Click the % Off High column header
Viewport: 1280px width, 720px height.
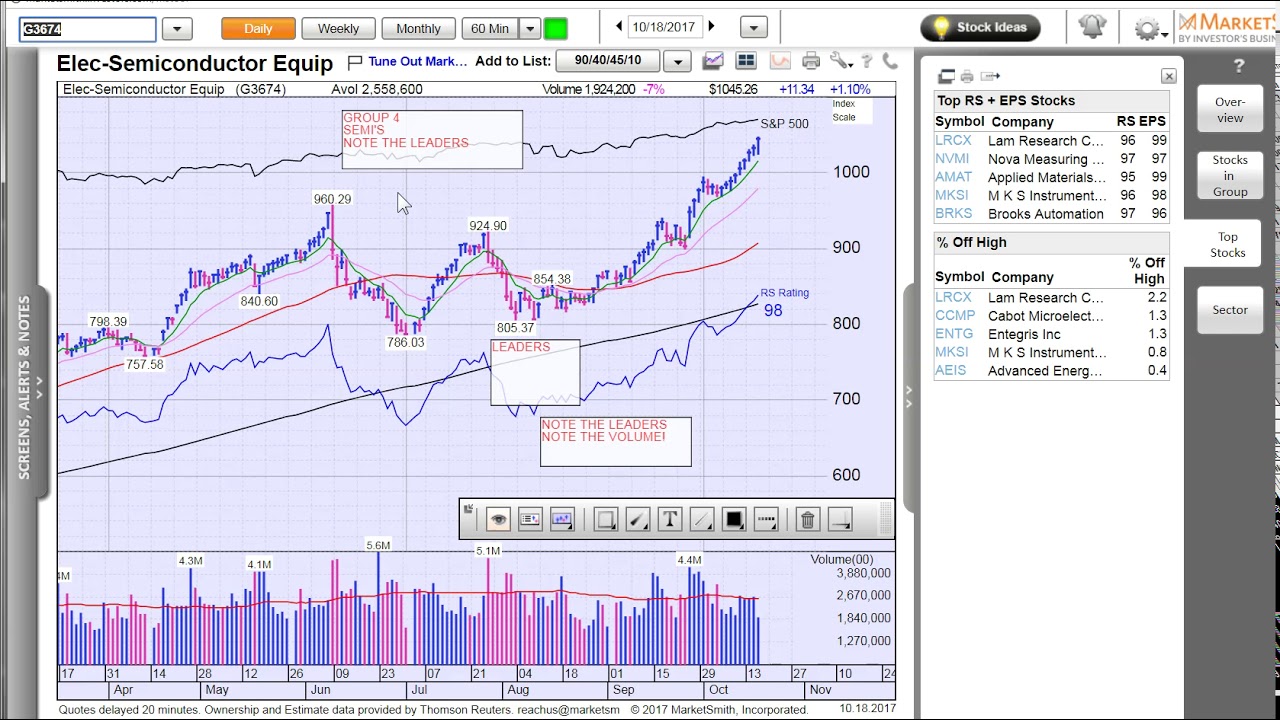pos(1148,271)
